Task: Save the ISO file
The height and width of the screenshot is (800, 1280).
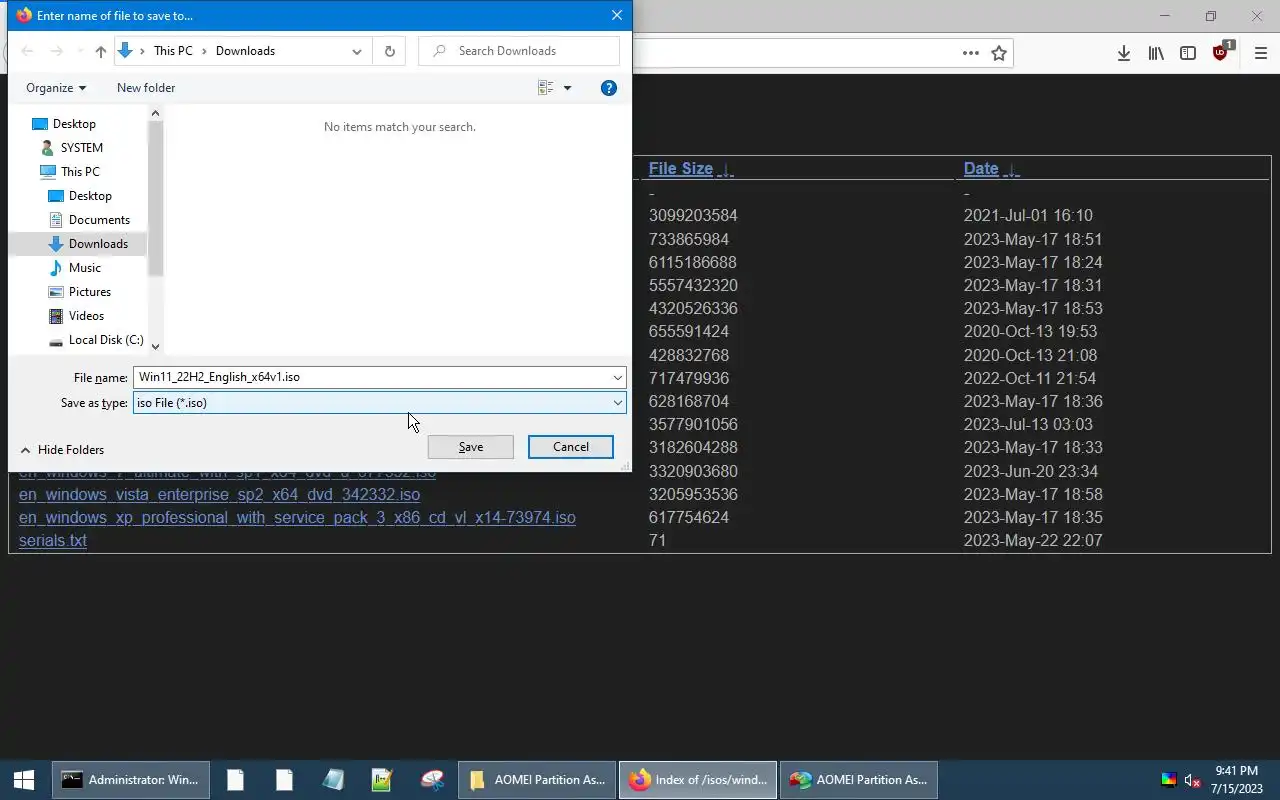Action: pos(471,447)
